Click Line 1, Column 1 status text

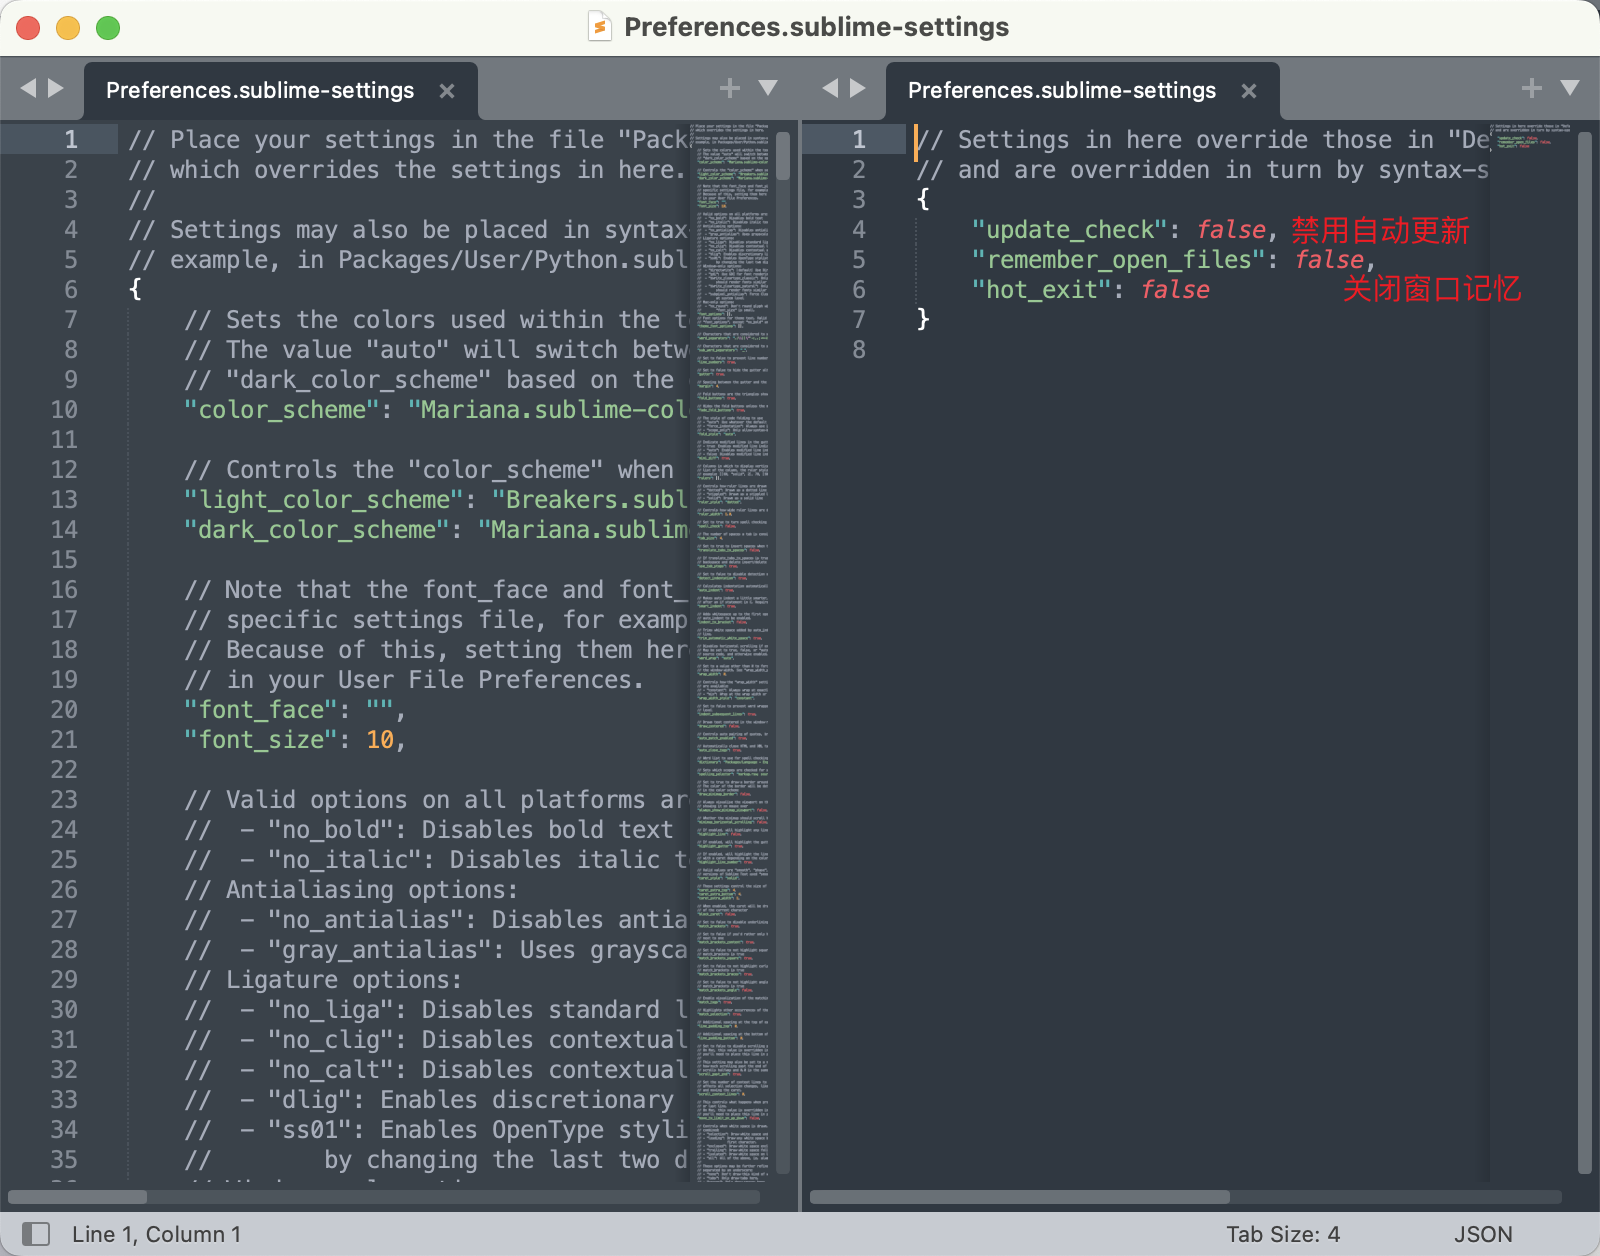click(x=156, y=1234)
